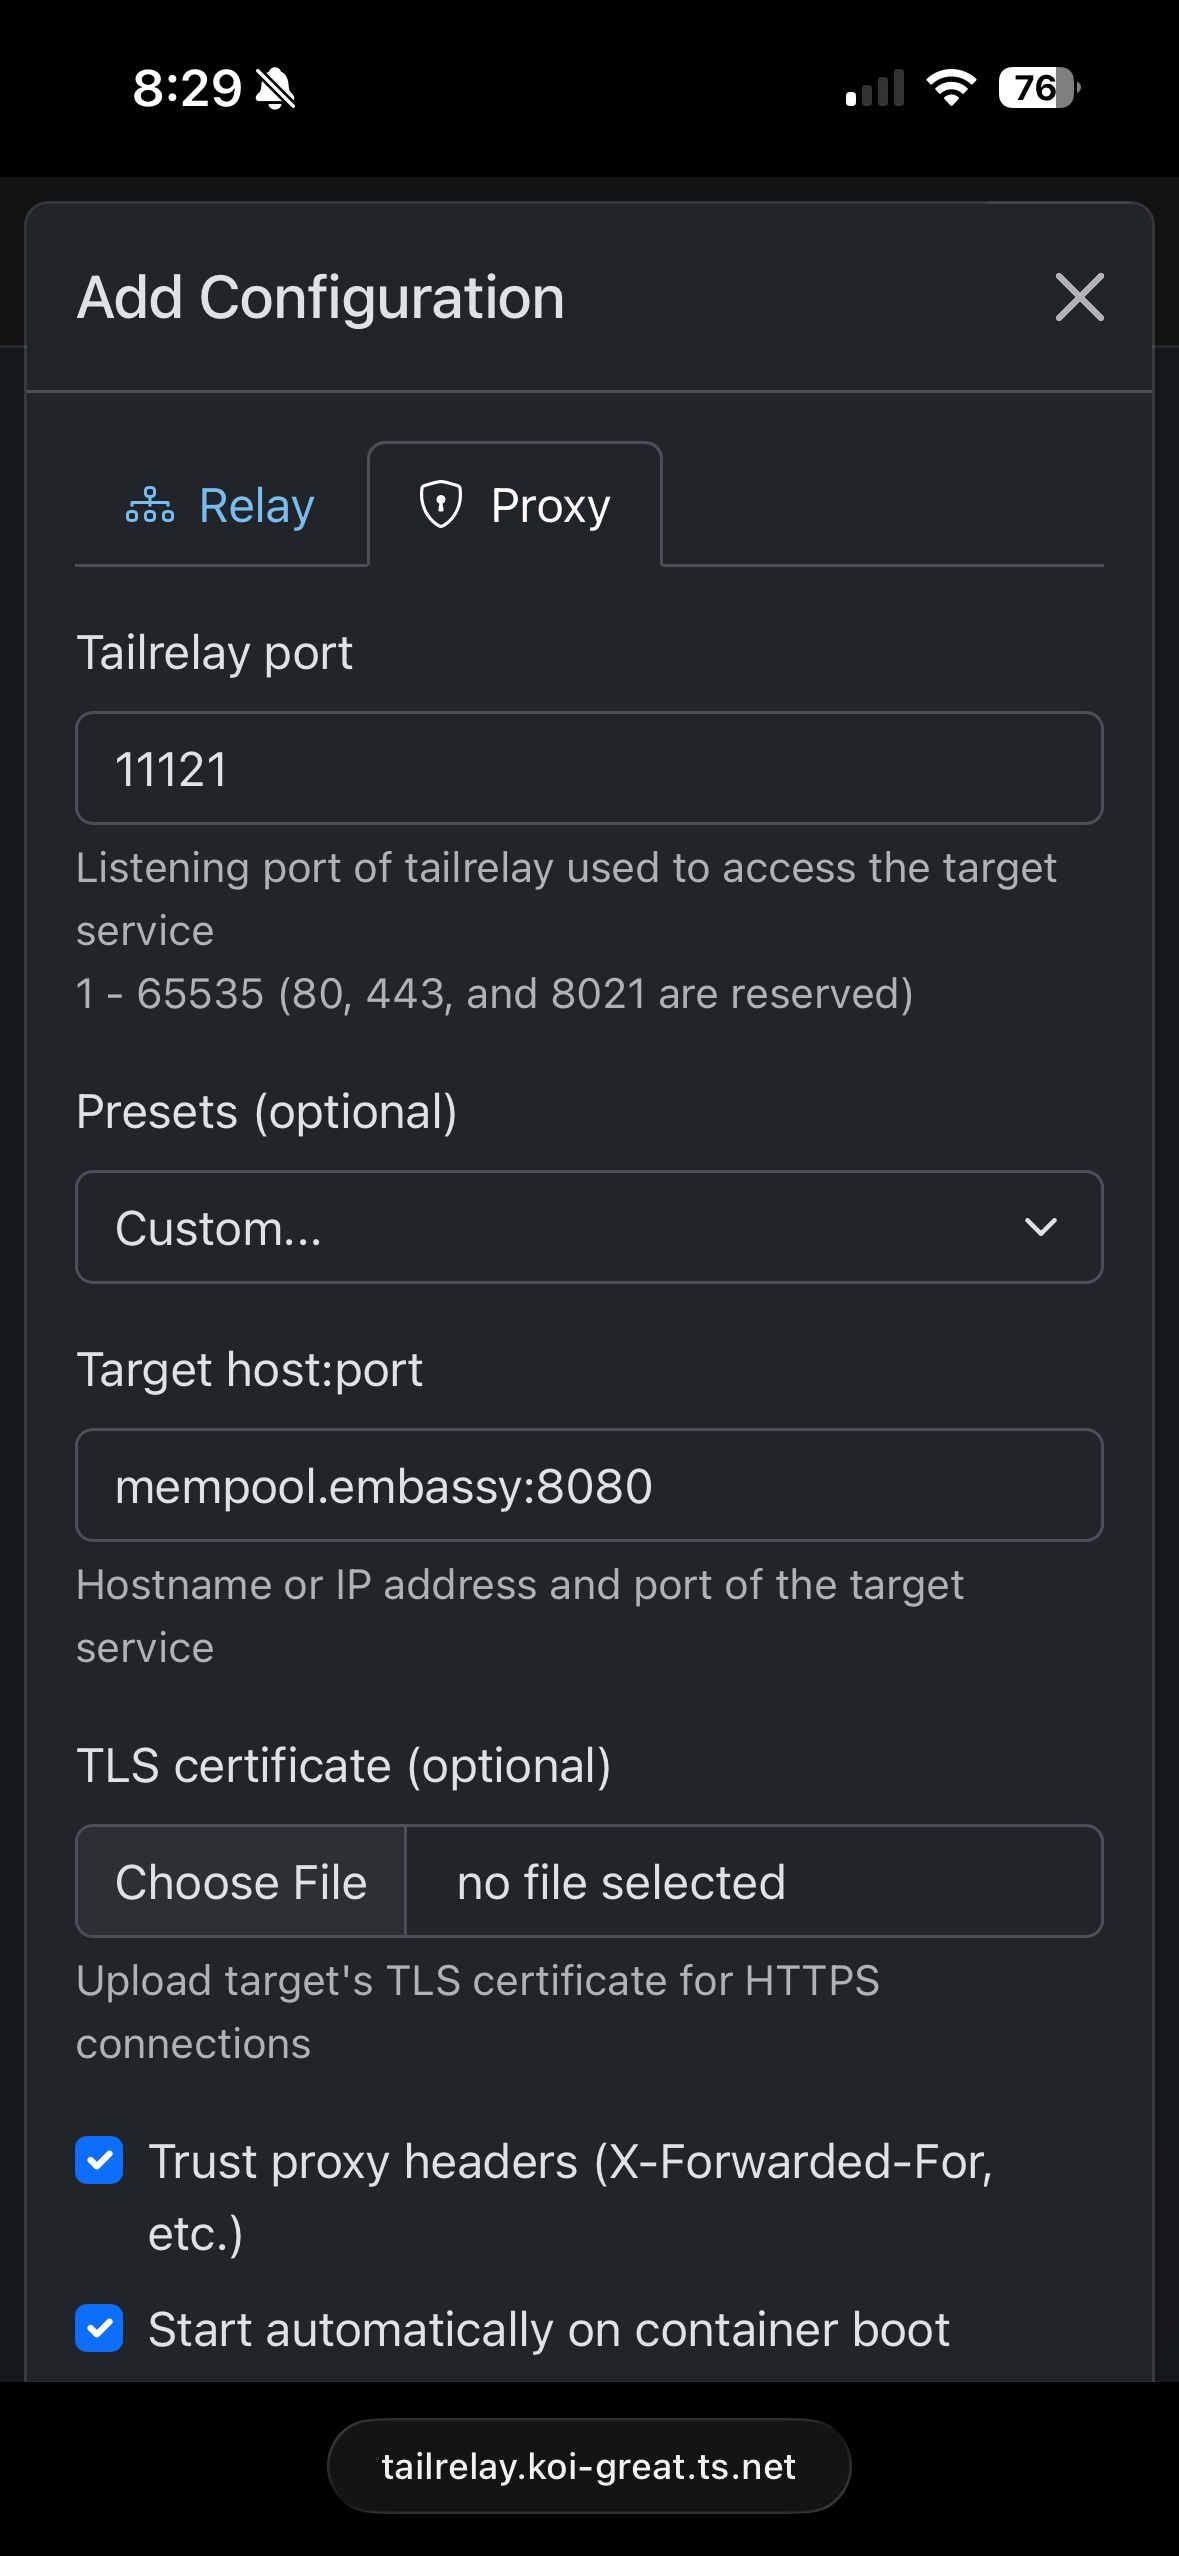Click the 'Trust proxy headers' label text
The image size is (1179, 2556).
pos(569,2162)
